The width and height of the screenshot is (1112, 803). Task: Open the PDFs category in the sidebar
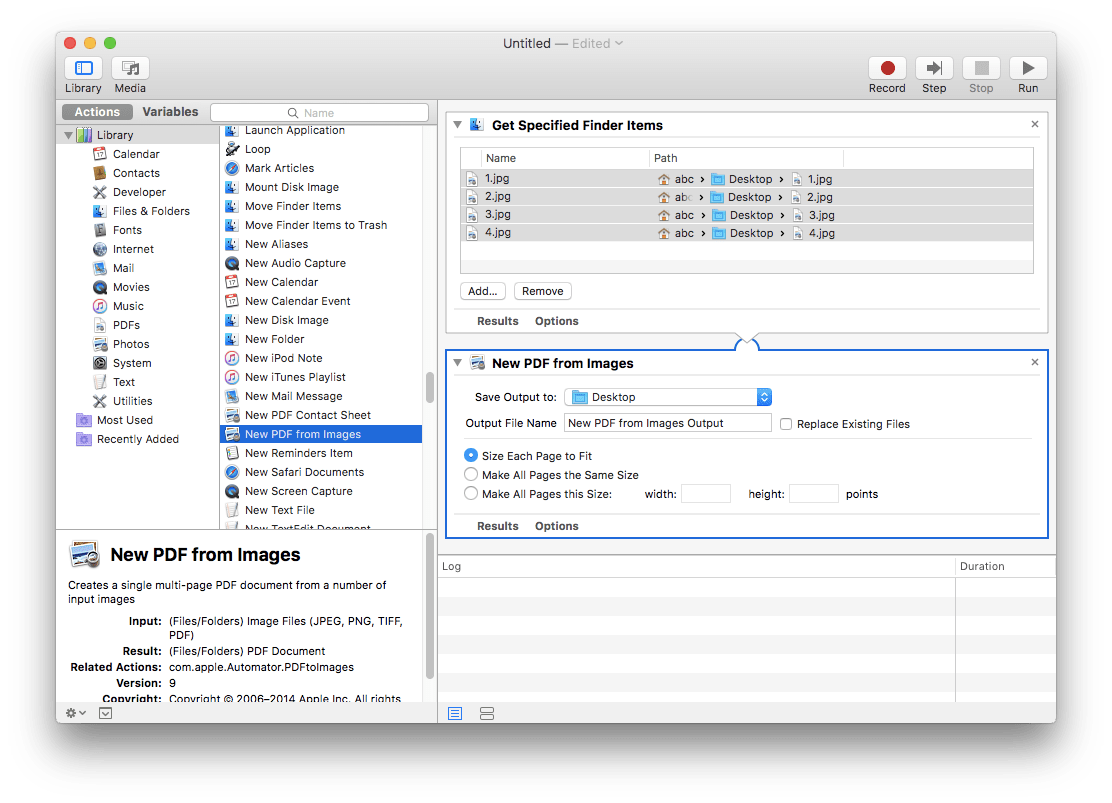pyautogui.click(x=126, y=324)
